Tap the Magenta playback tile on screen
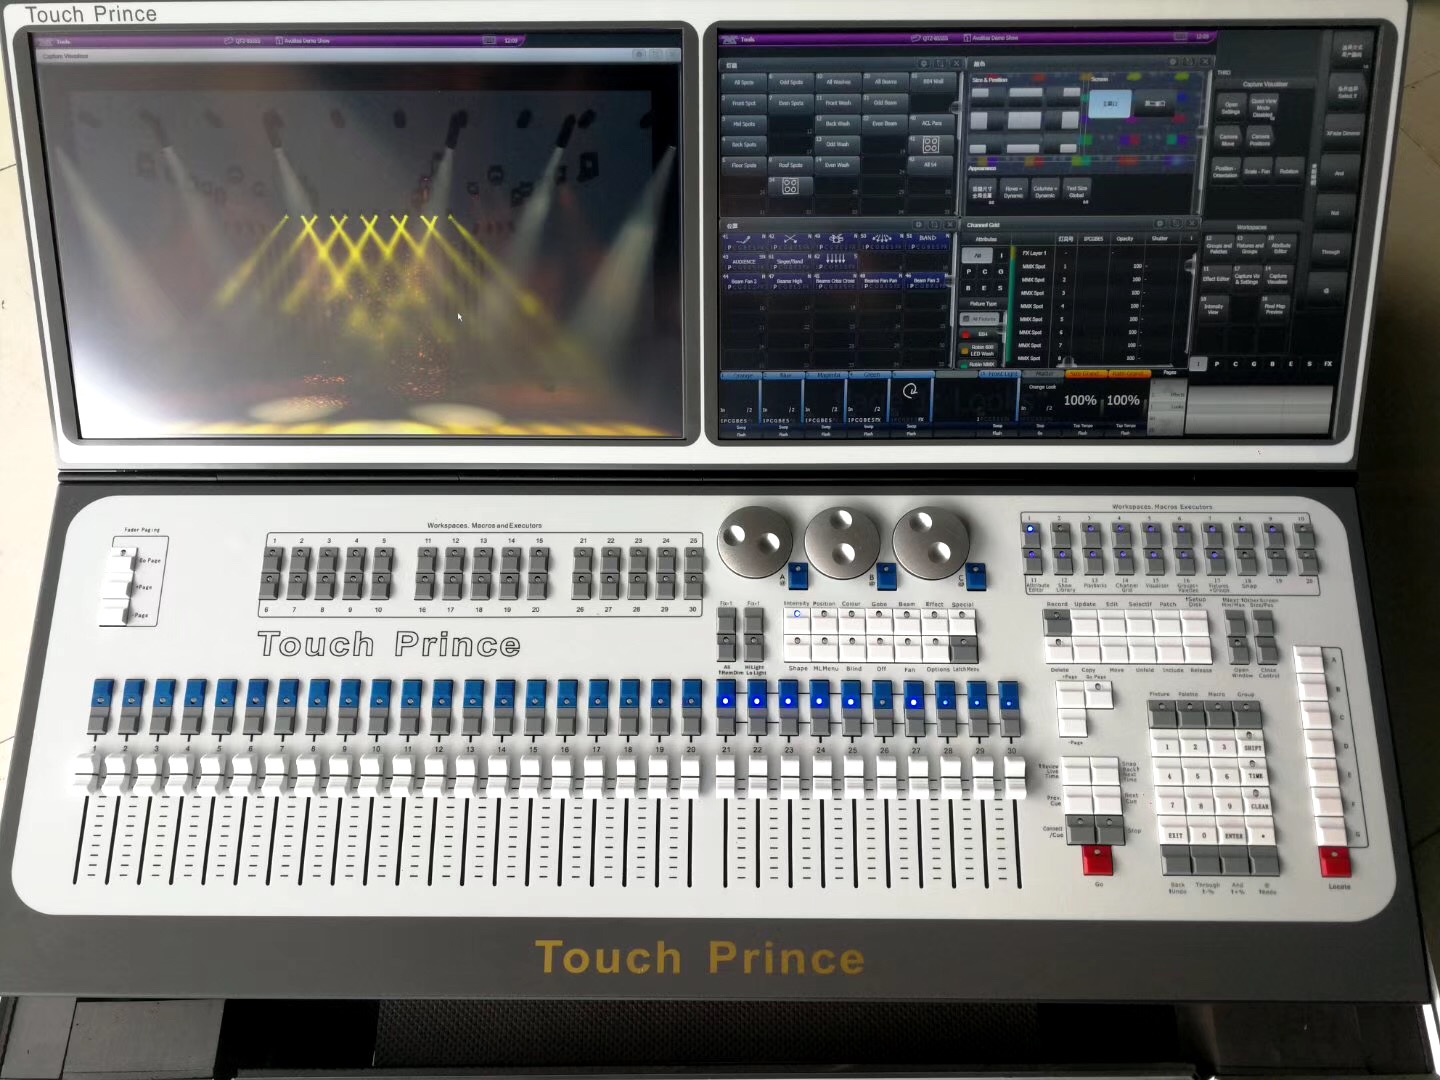1440x1080 pixels. (x=826, y=398)
